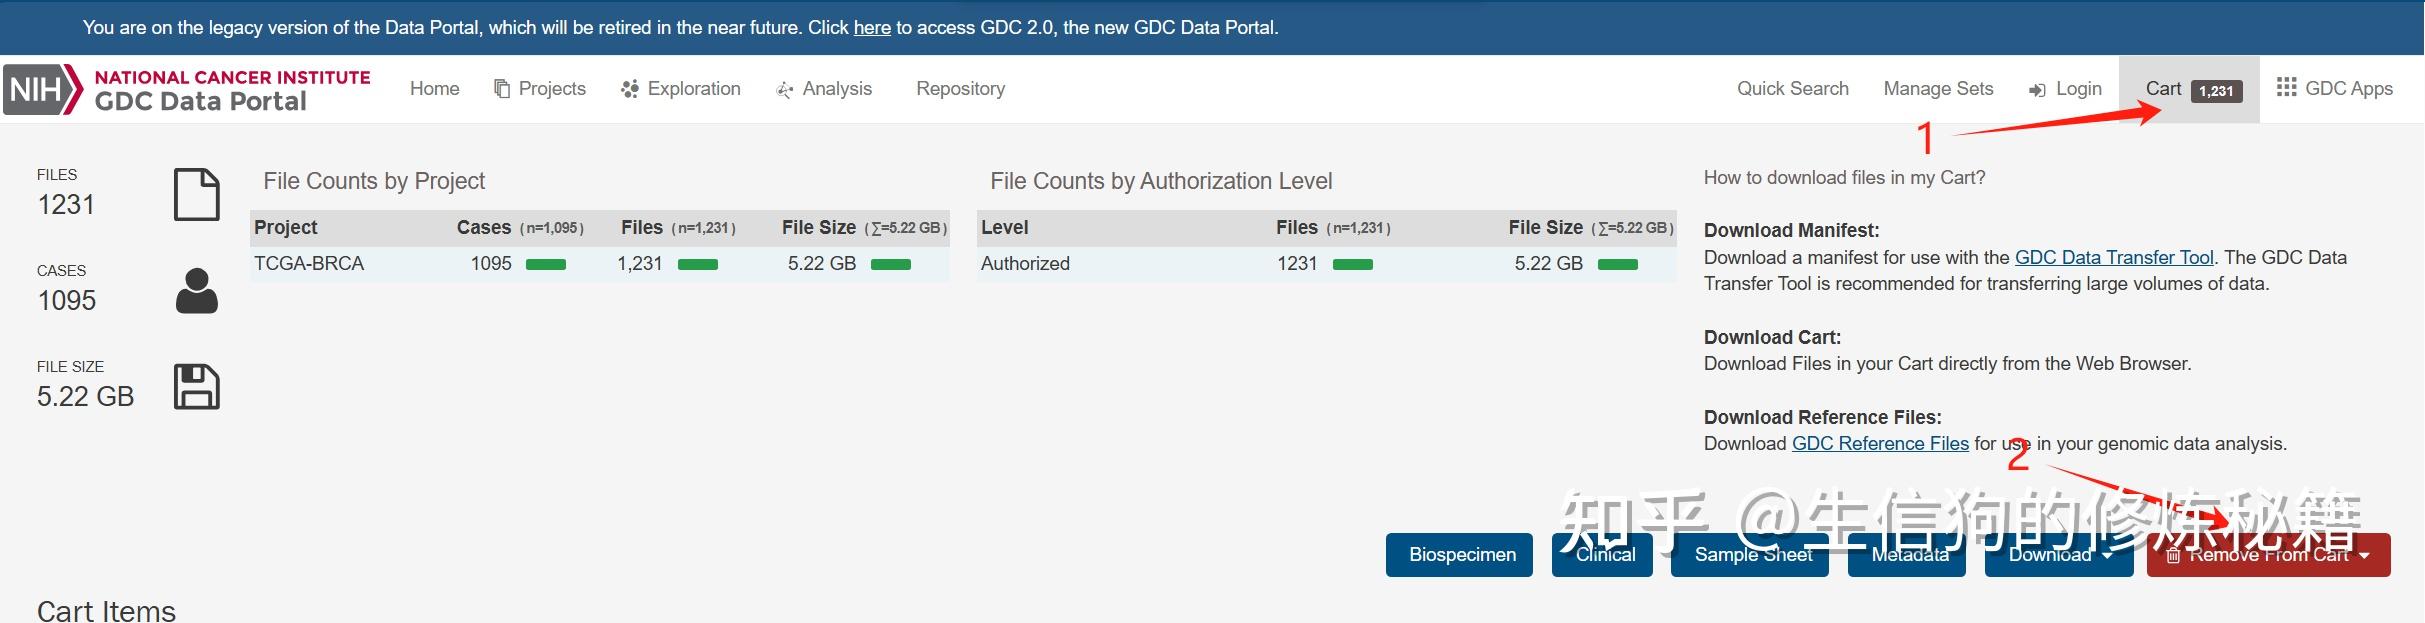Expand the Remove From Cart dropdown arrow
Image resolution: width=2425 pixels, height=623 pixels.
2364,556
